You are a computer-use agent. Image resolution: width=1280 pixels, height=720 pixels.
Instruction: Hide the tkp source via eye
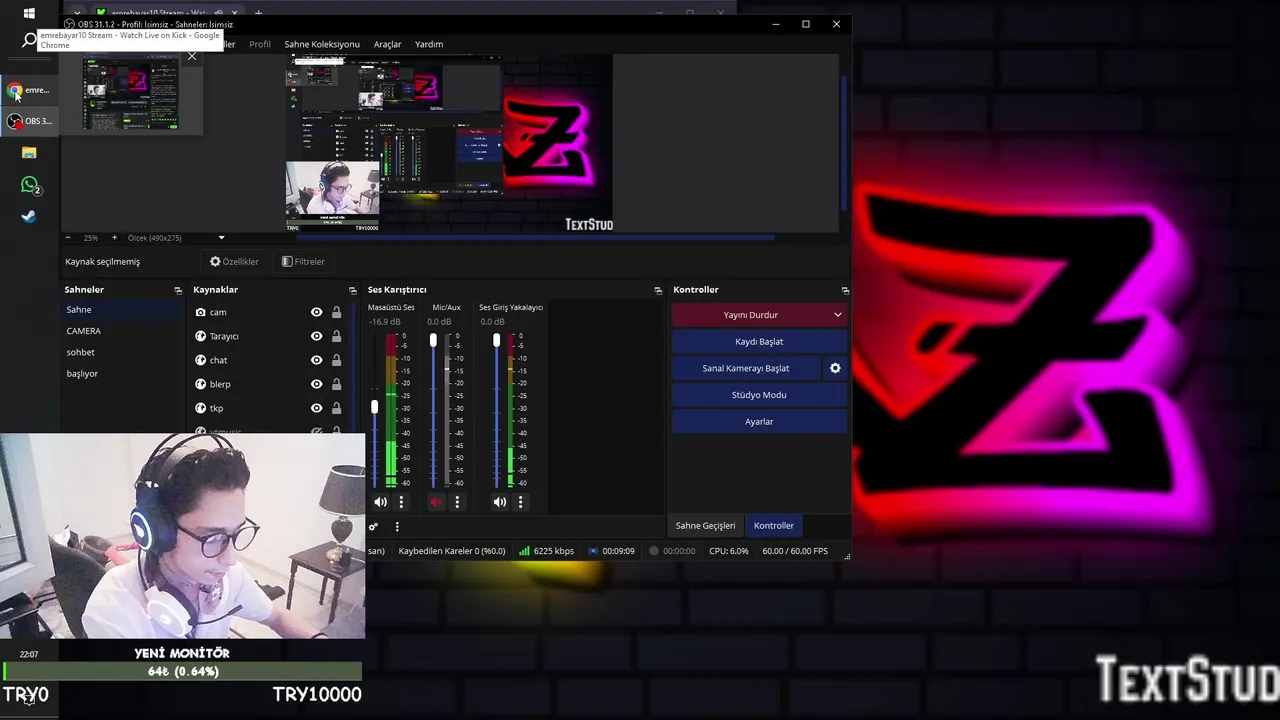click(x=317, y=408)
